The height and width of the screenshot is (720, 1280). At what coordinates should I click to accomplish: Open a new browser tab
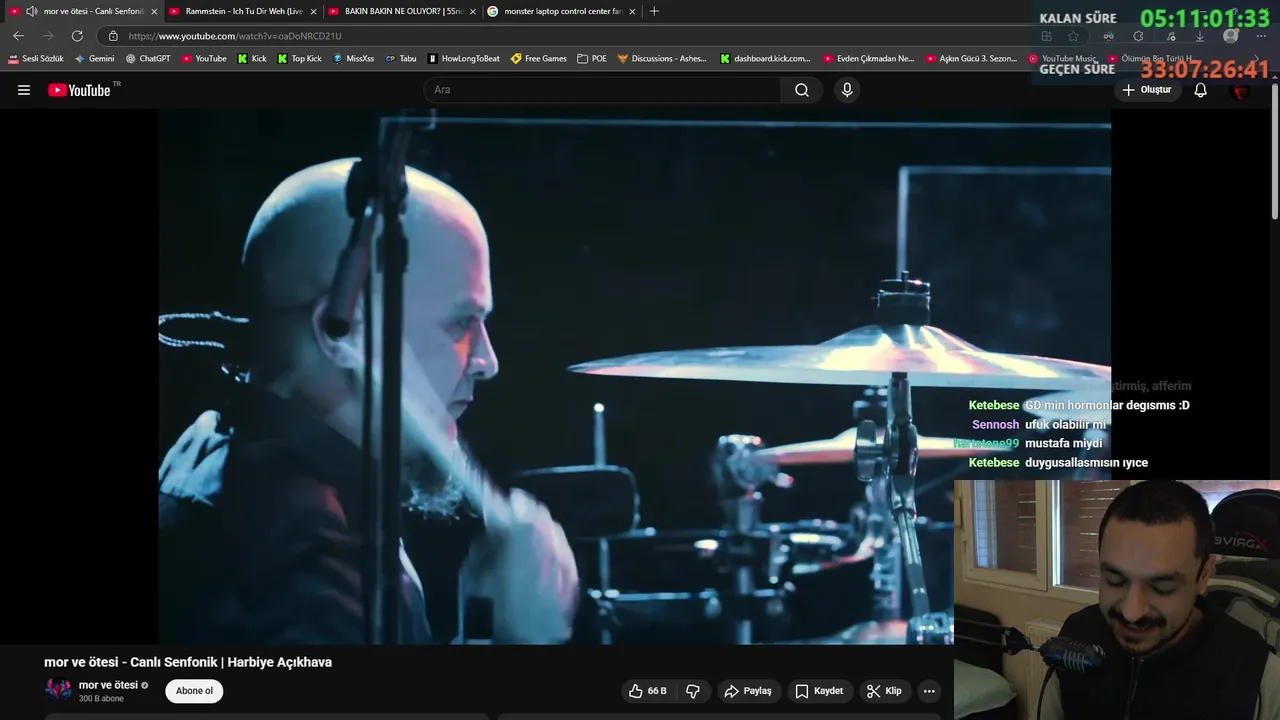654,11
